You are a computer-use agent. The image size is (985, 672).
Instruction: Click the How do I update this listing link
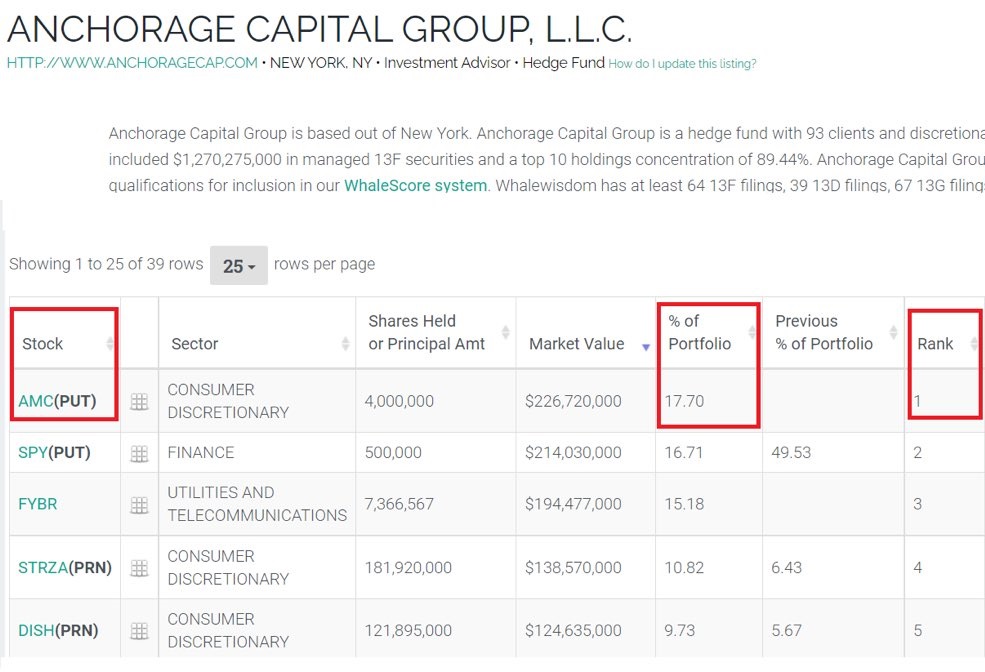click(680, 62)
